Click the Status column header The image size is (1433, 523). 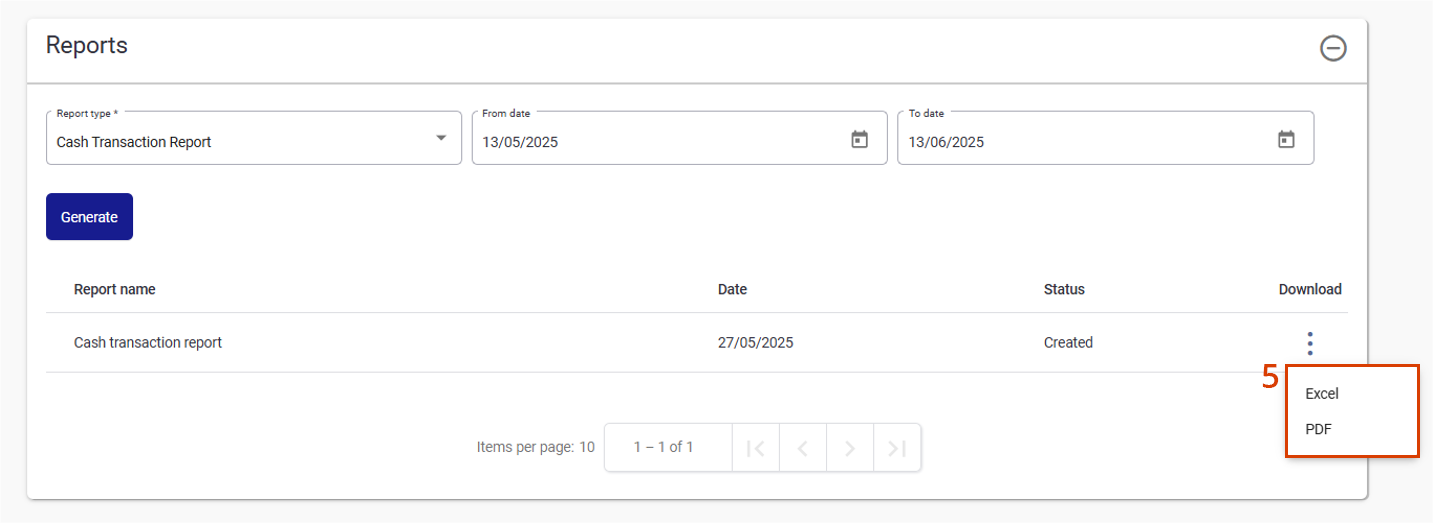pyautogui.click(x=1064, y=289)
